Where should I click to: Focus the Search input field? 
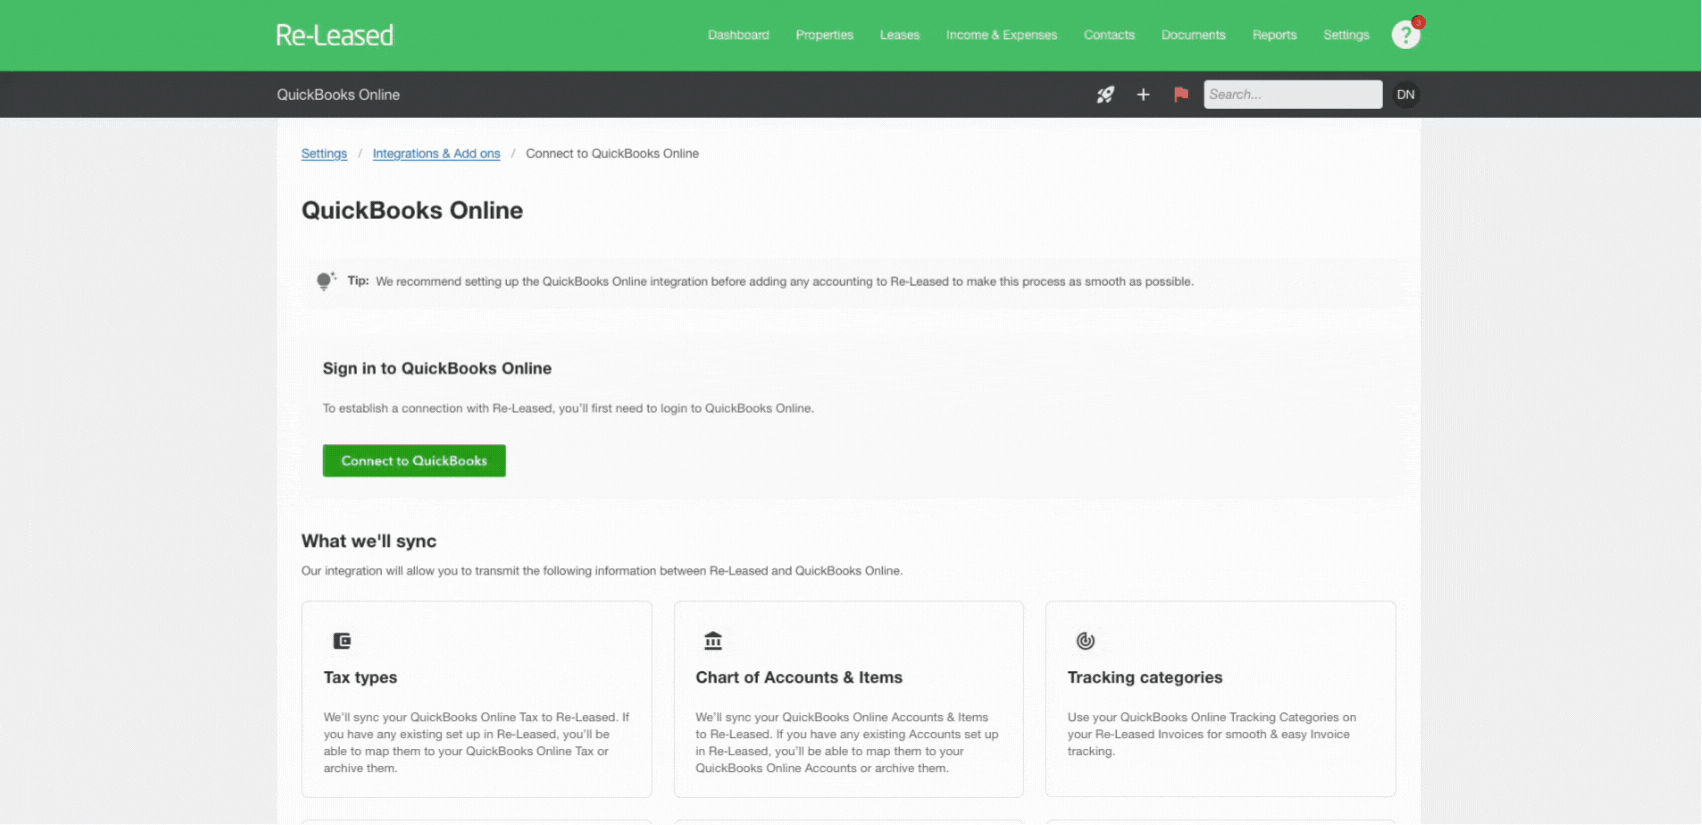[1292, 94]
